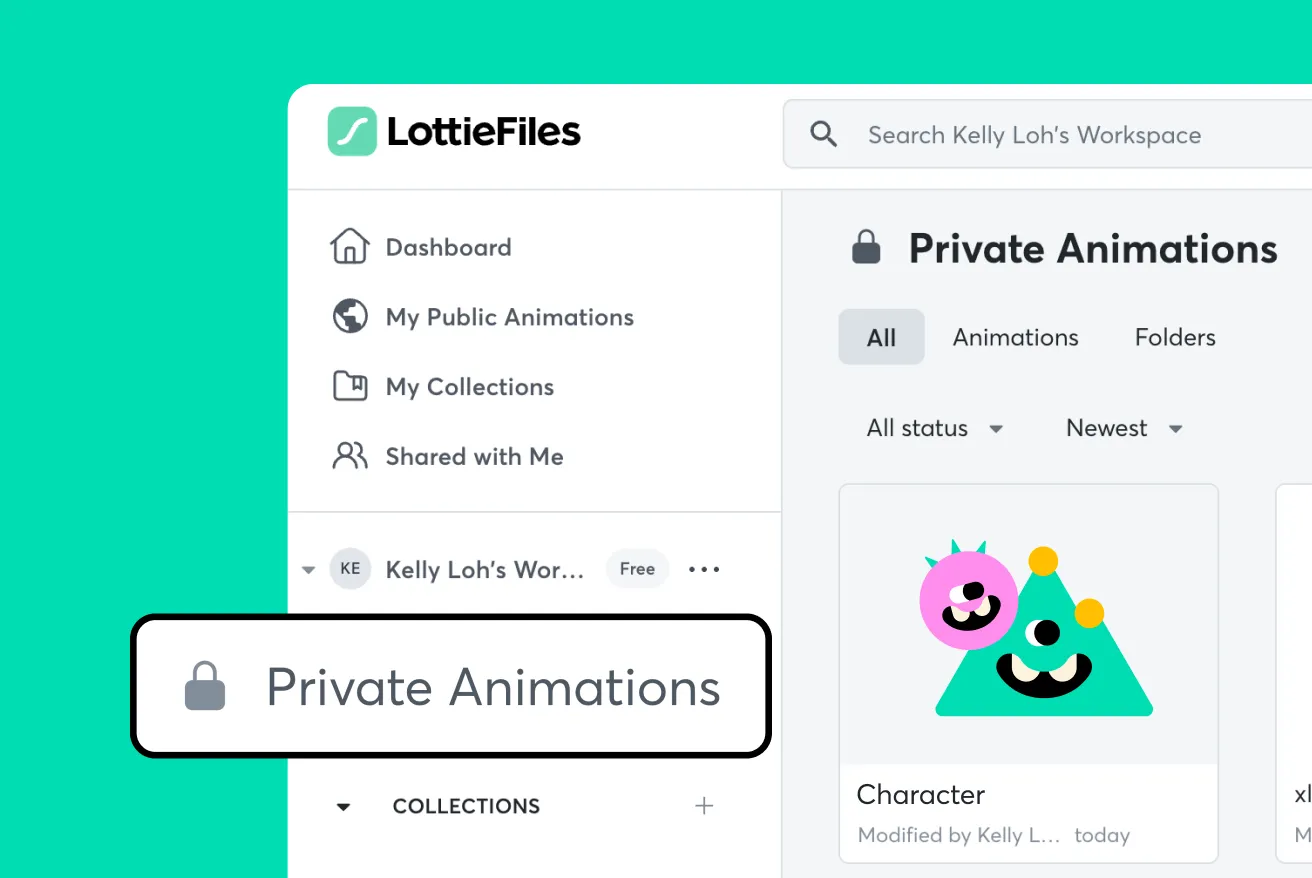Viewport: 1312px width, 878px height.
Task: Click the Shared with Me people icon
Action: tap(350, 456)
